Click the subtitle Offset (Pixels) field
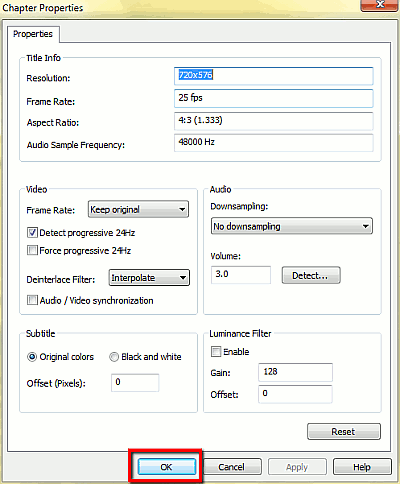Image resolution: width=400 pixels, height=484 pixels. tap(135, 383)
